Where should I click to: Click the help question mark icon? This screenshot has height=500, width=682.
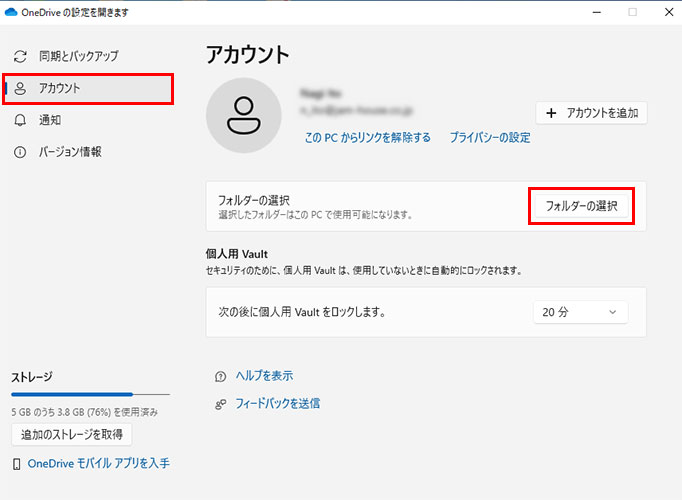(220, 376)
